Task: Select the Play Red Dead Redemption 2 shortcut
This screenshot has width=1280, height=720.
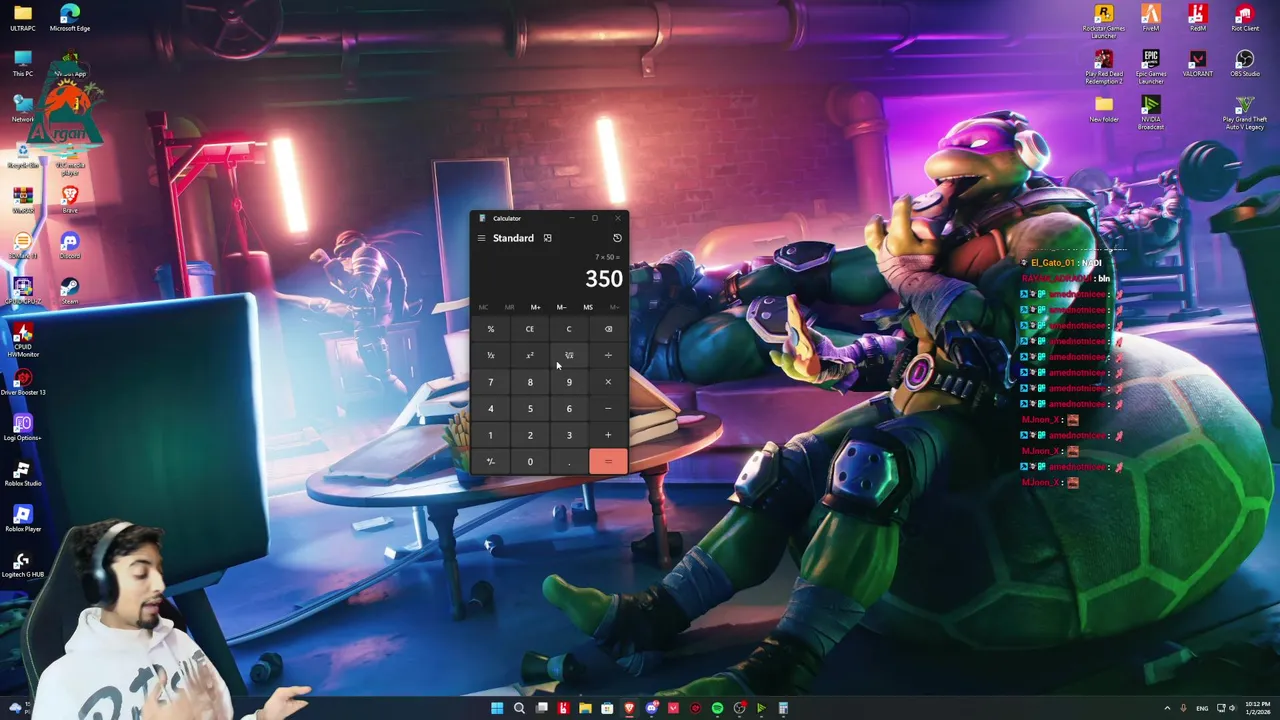Action: coord(1103,67)
